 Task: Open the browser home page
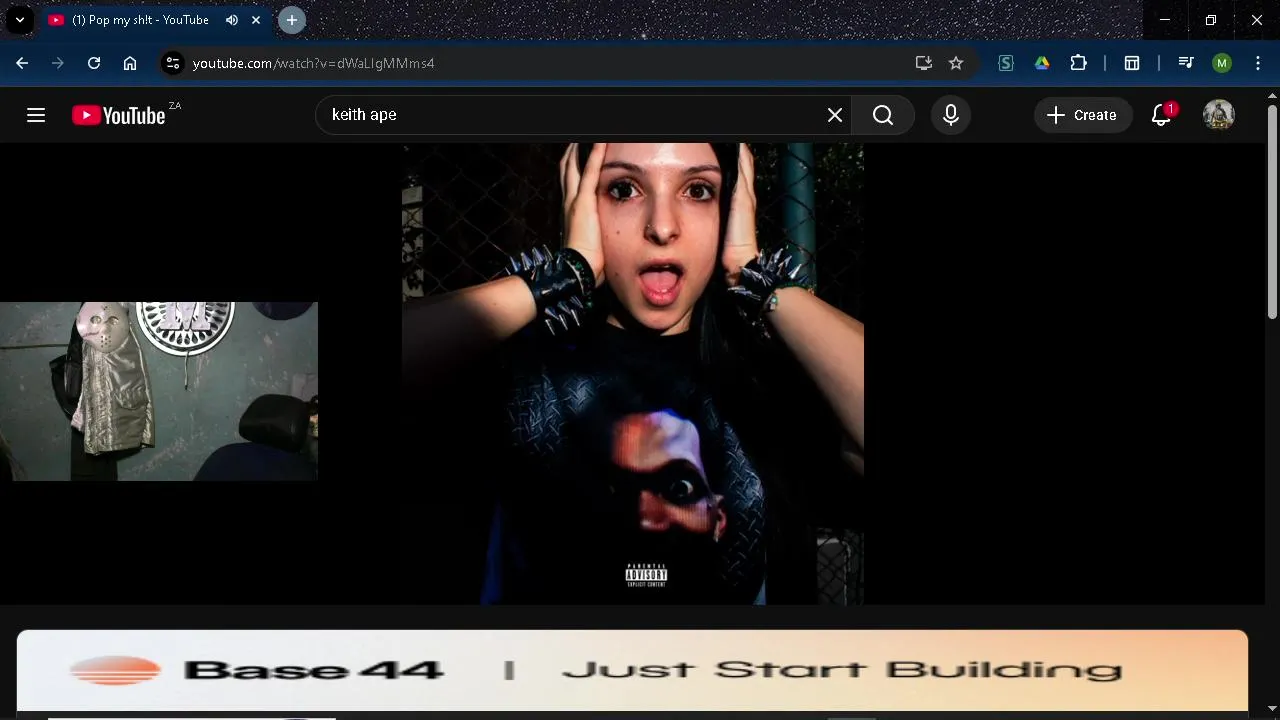click(130, 63)
